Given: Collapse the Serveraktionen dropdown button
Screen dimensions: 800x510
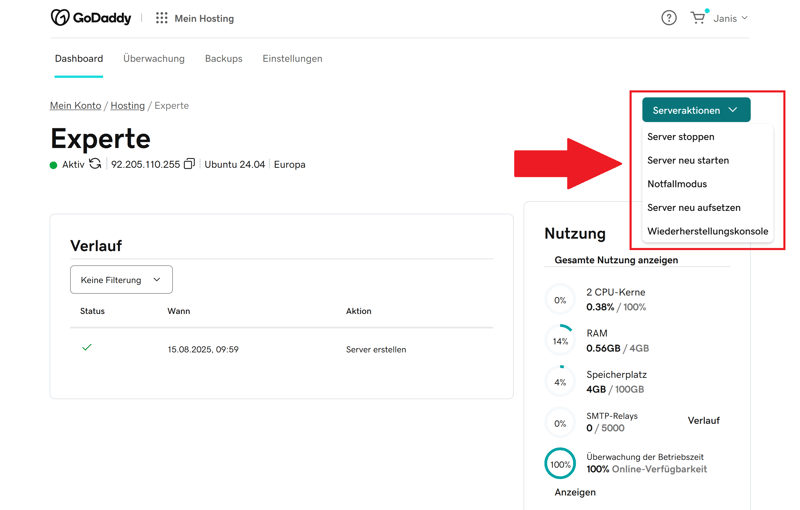Looking at the screenshot, I should 696,110.
